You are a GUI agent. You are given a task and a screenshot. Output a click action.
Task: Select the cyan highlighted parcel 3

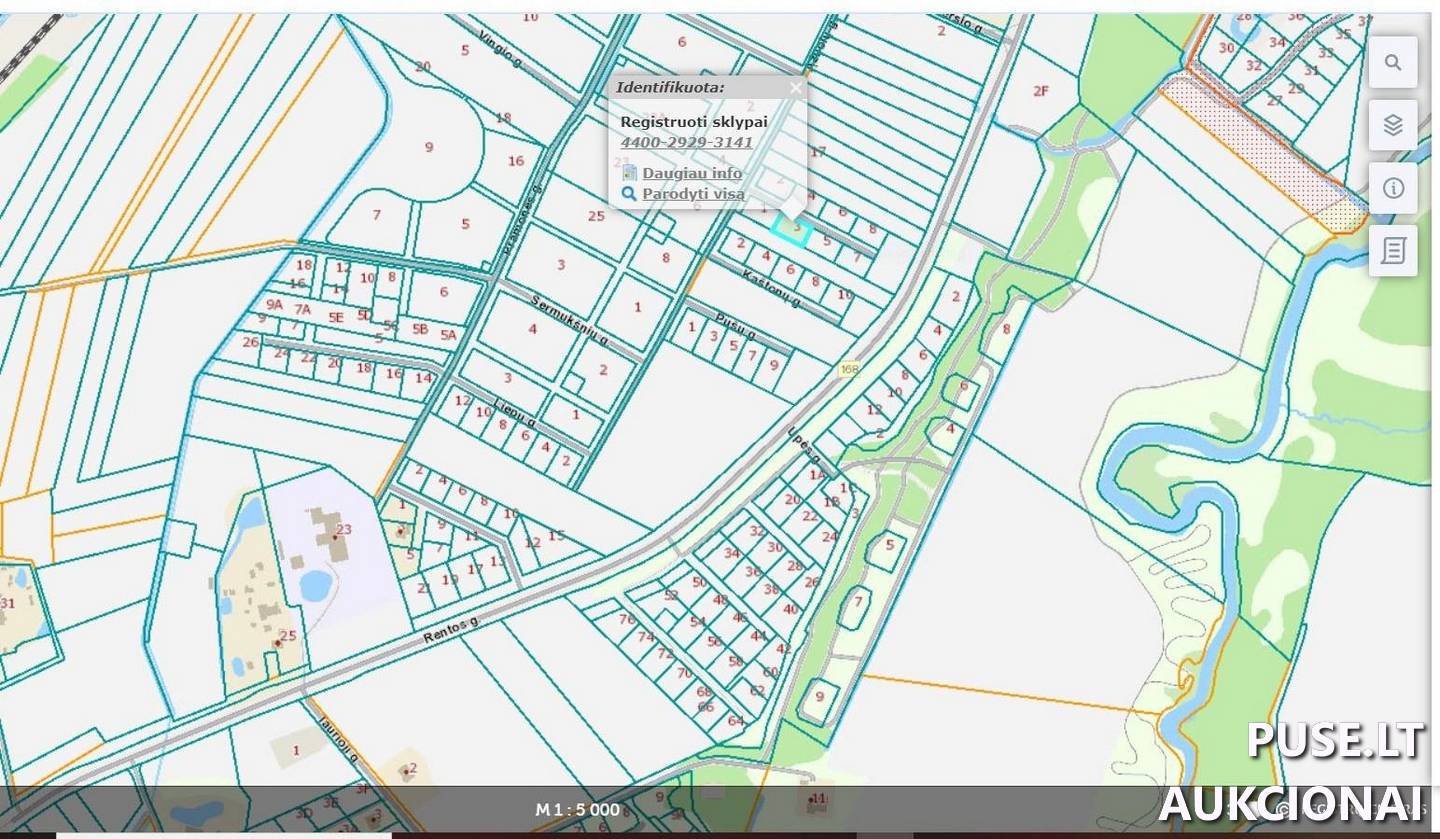(792, 229)
